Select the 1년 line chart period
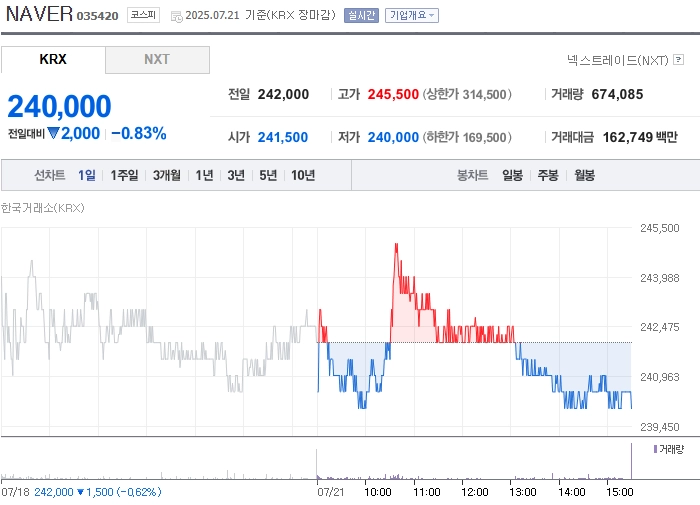Screen dimensions: 700x505 (x=204, y=175)
